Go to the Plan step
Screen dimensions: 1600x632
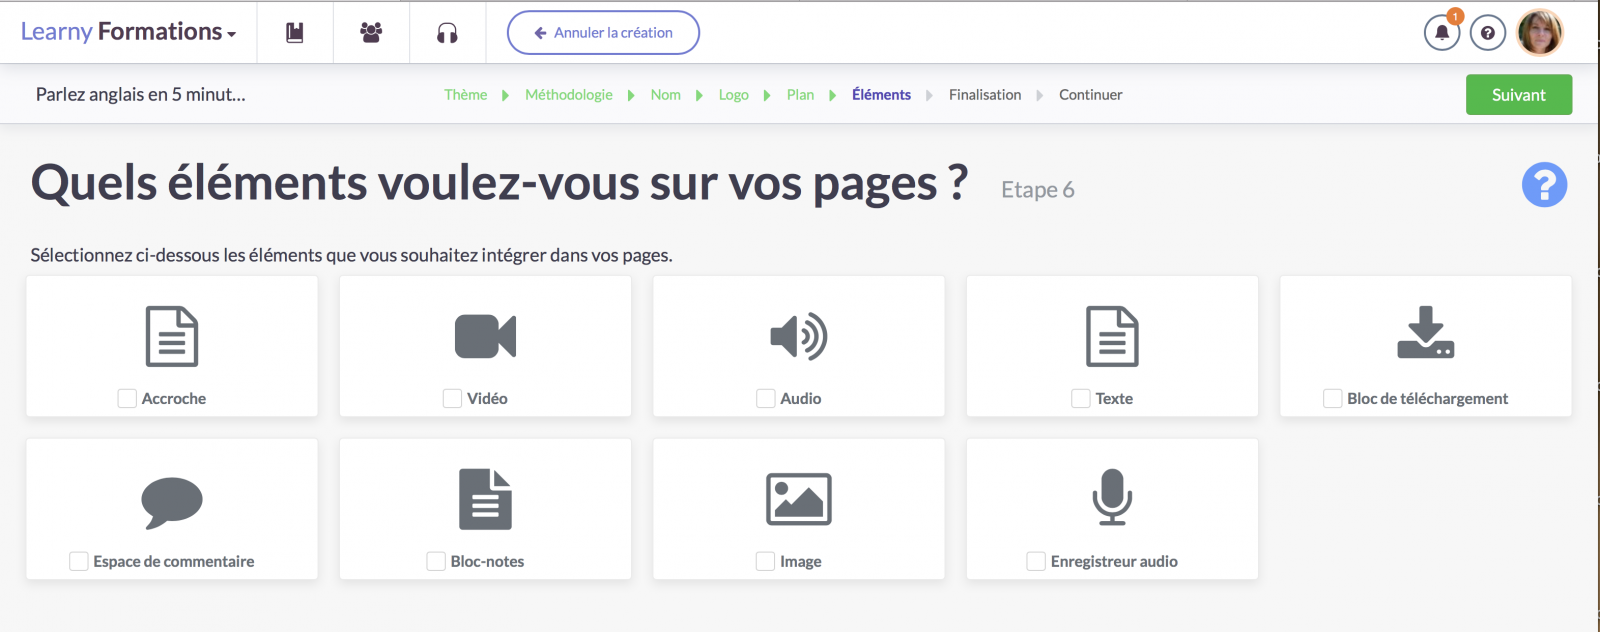(801, 95)
